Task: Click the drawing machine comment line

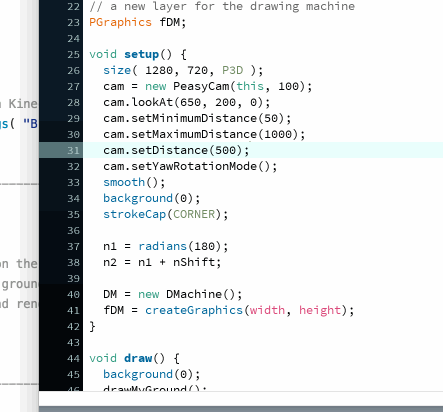Action: [222, 6]
